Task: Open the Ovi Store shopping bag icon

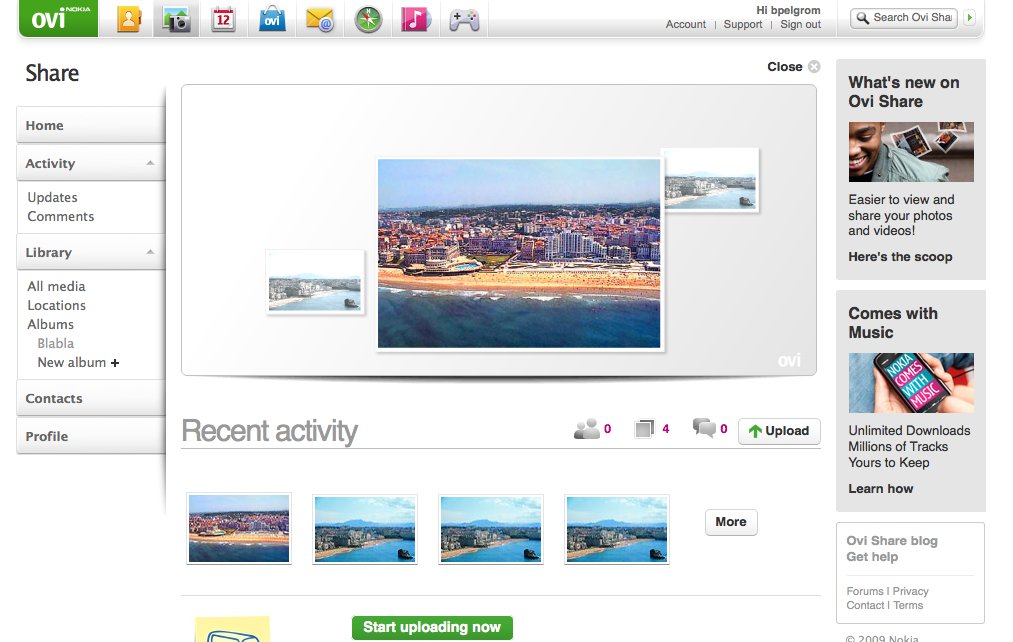Action: coord(272,19)
